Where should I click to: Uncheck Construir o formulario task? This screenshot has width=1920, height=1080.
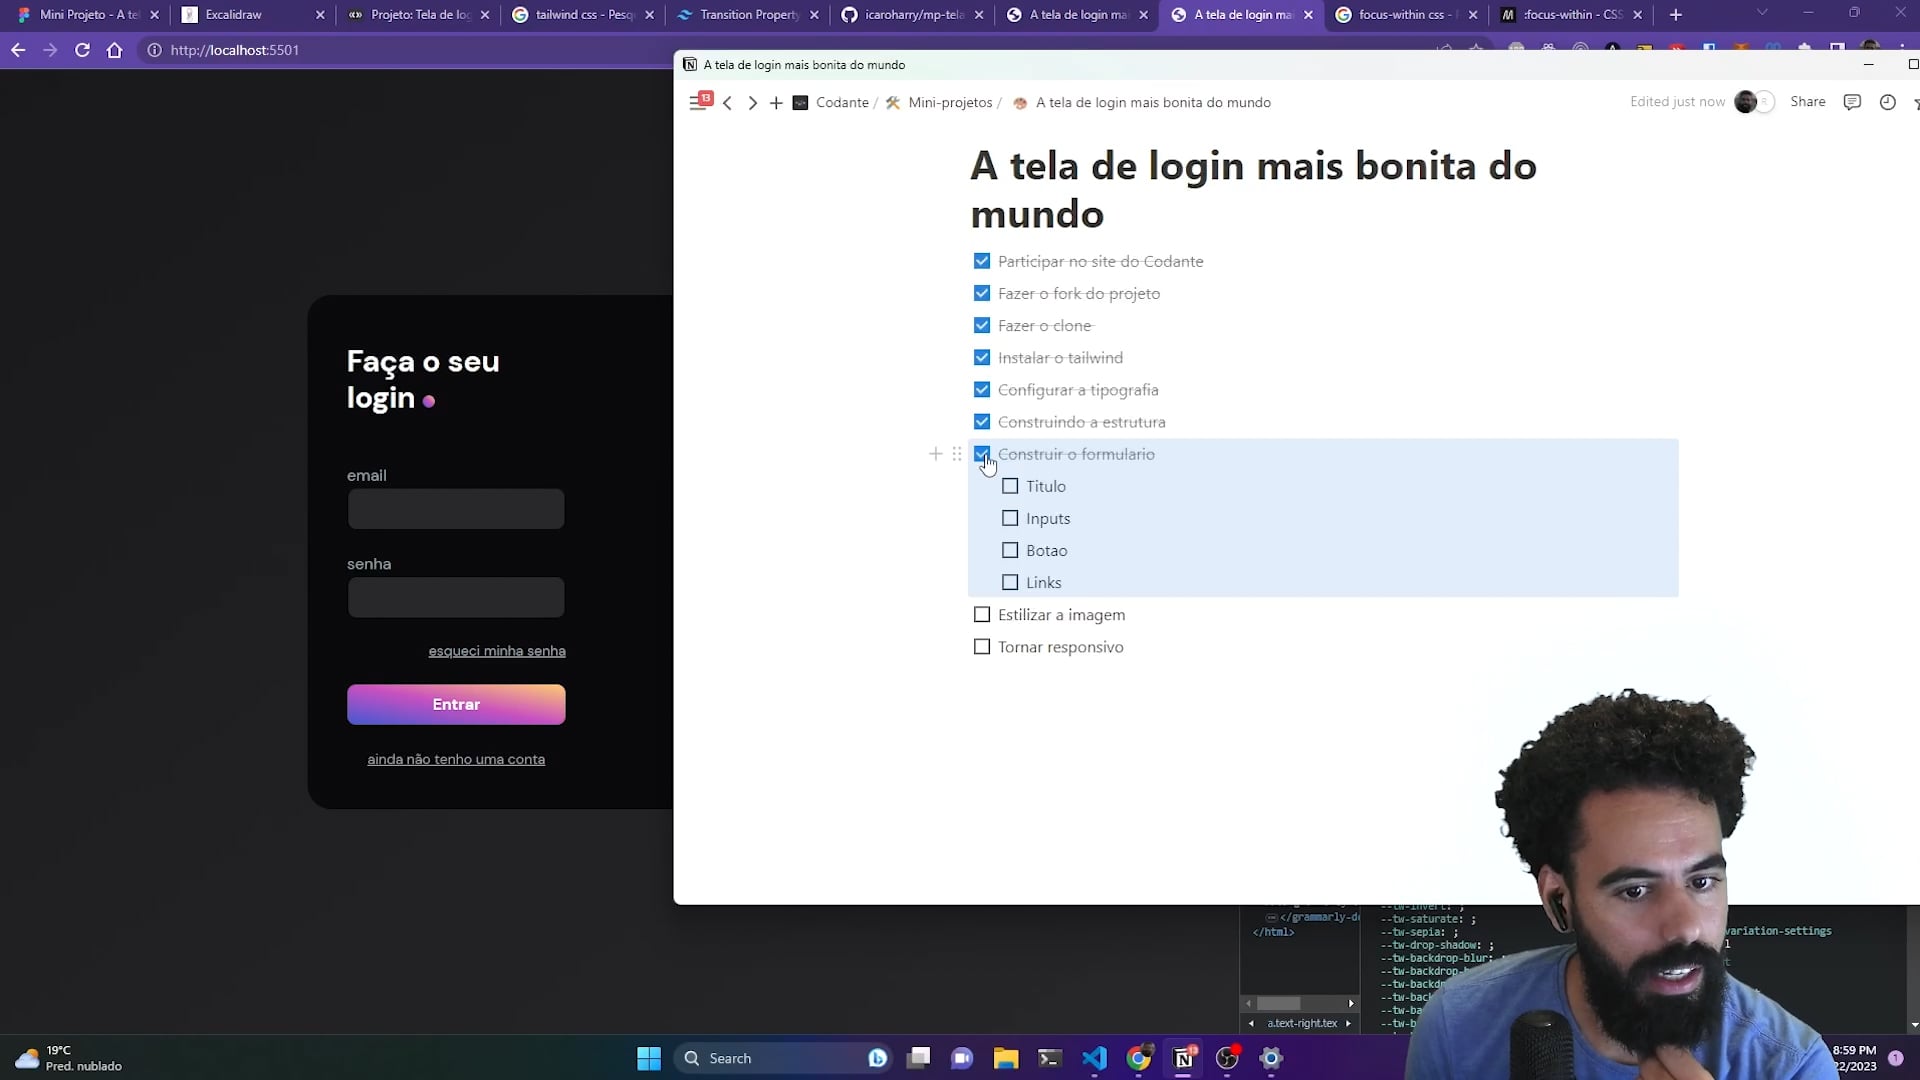click(982, 454)
